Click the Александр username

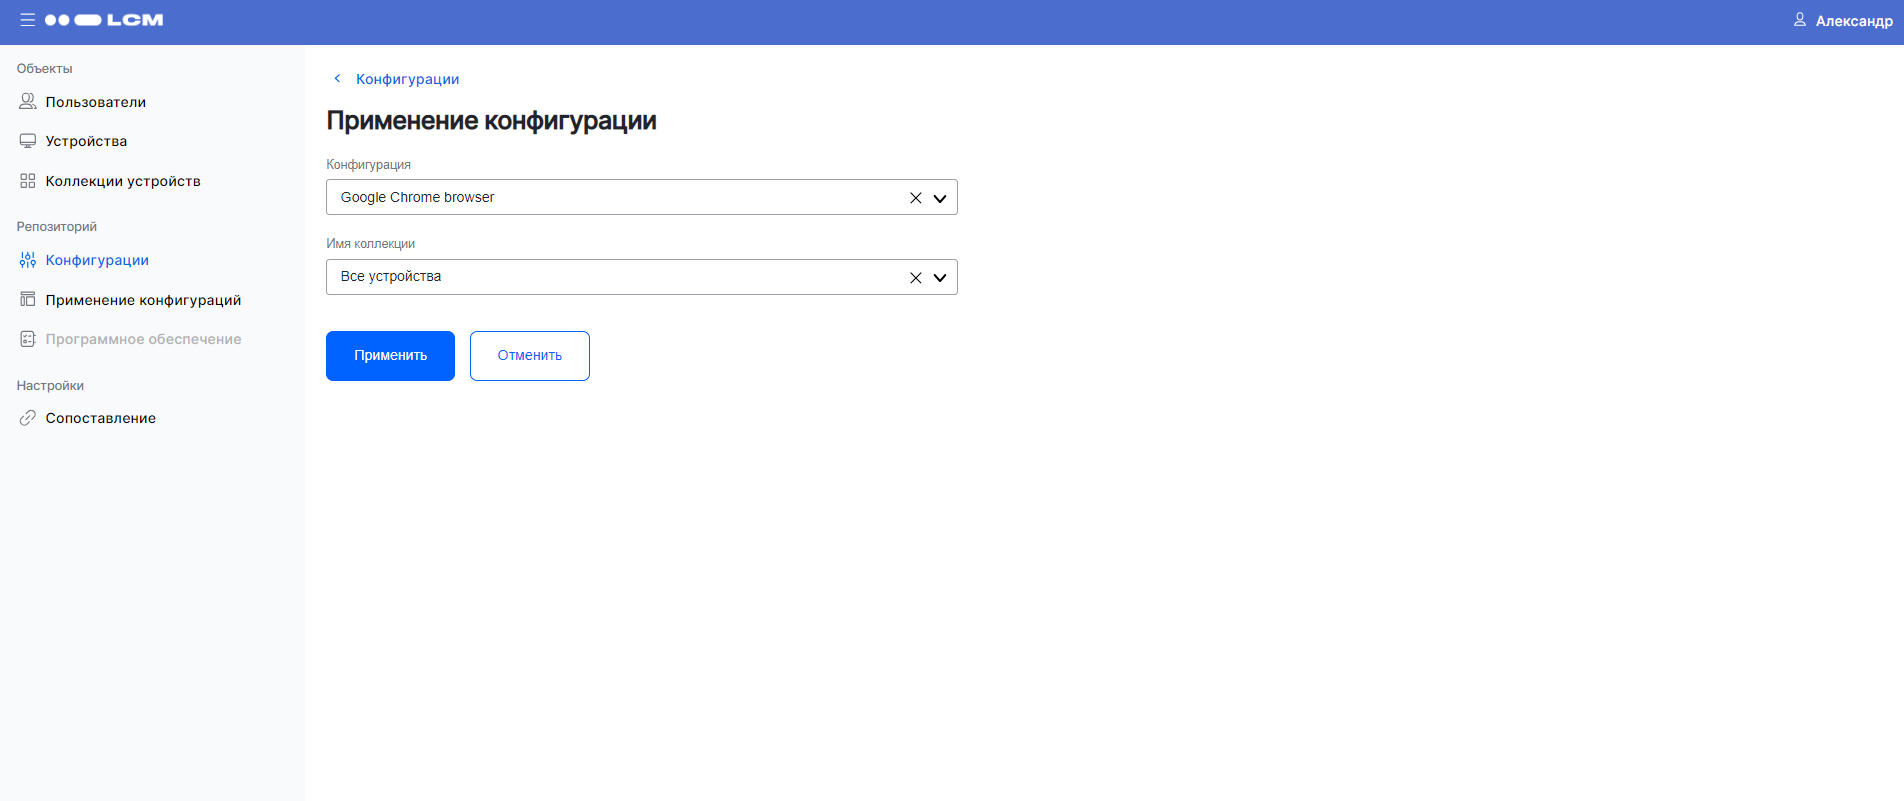tap(1854, 21)
